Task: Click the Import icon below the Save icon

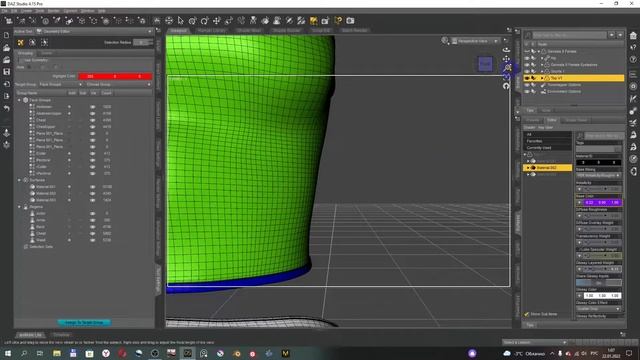Action: pos(7,84)
